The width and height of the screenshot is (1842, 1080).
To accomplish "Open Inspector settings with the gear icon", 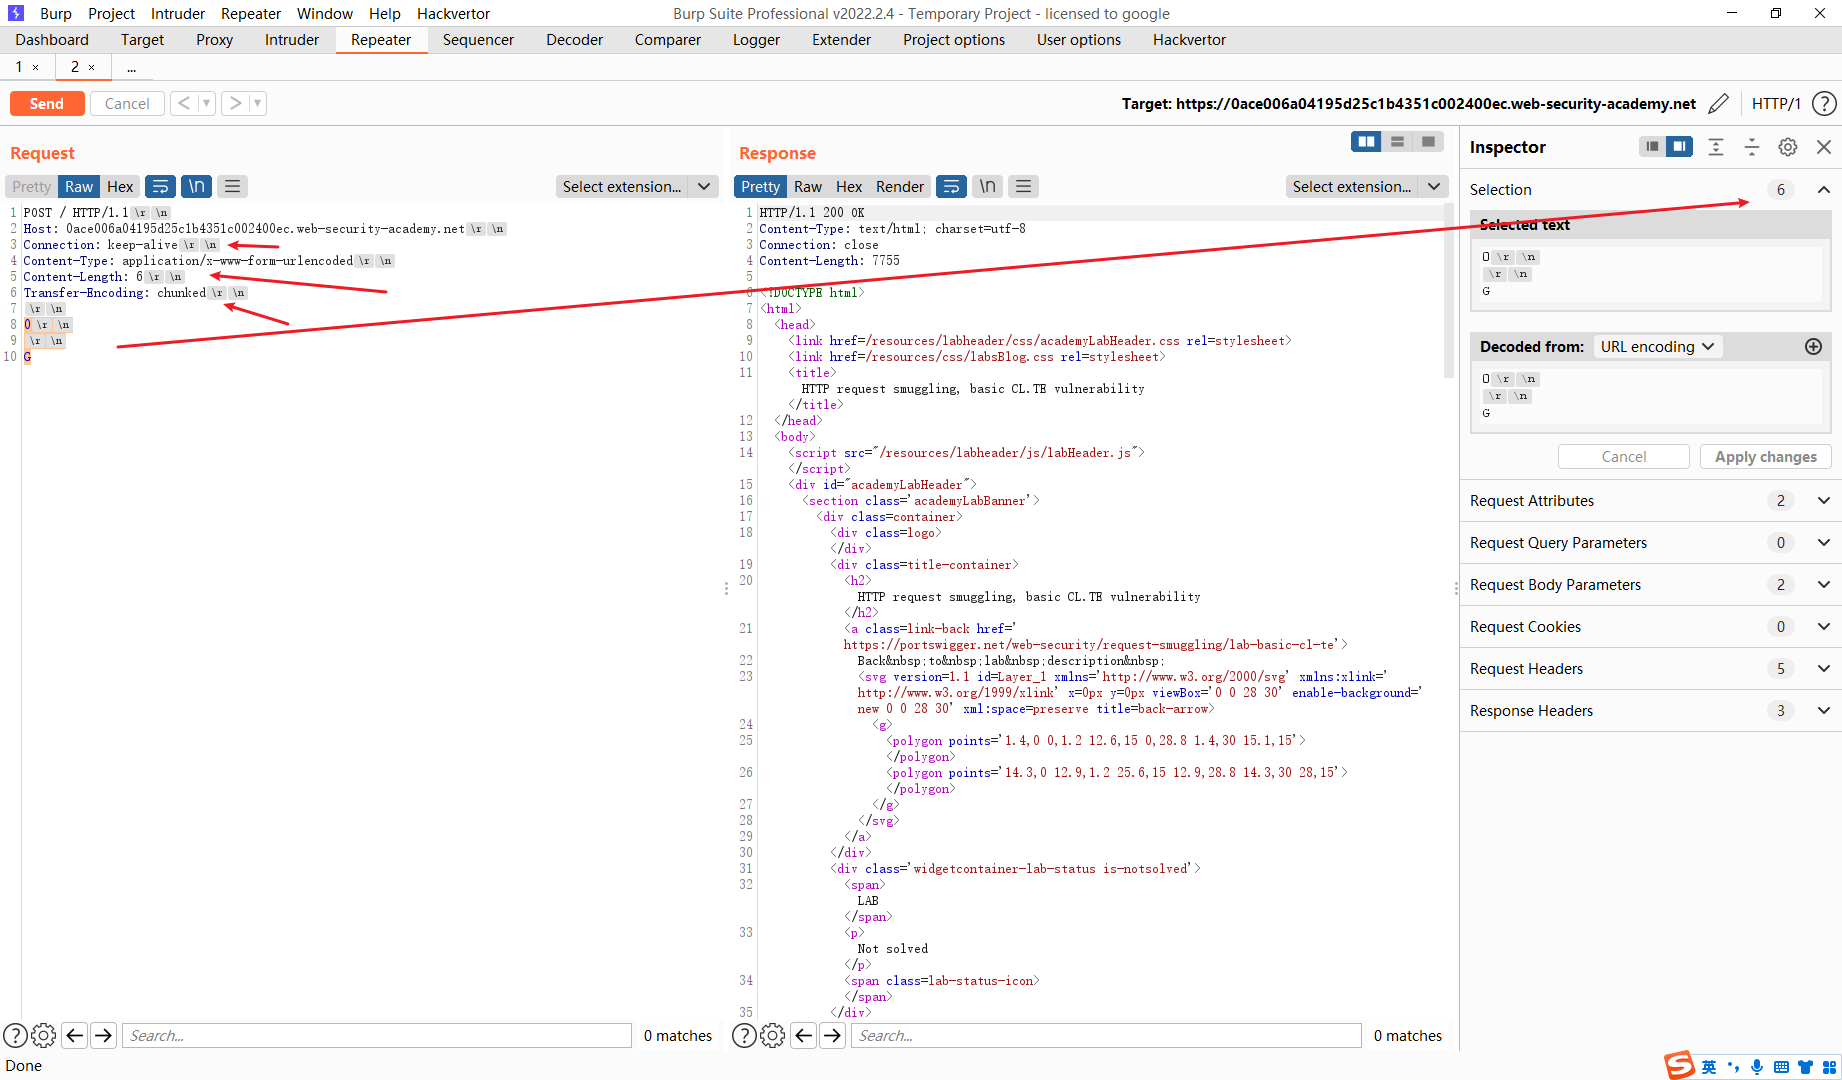I will click(1788, 147).
